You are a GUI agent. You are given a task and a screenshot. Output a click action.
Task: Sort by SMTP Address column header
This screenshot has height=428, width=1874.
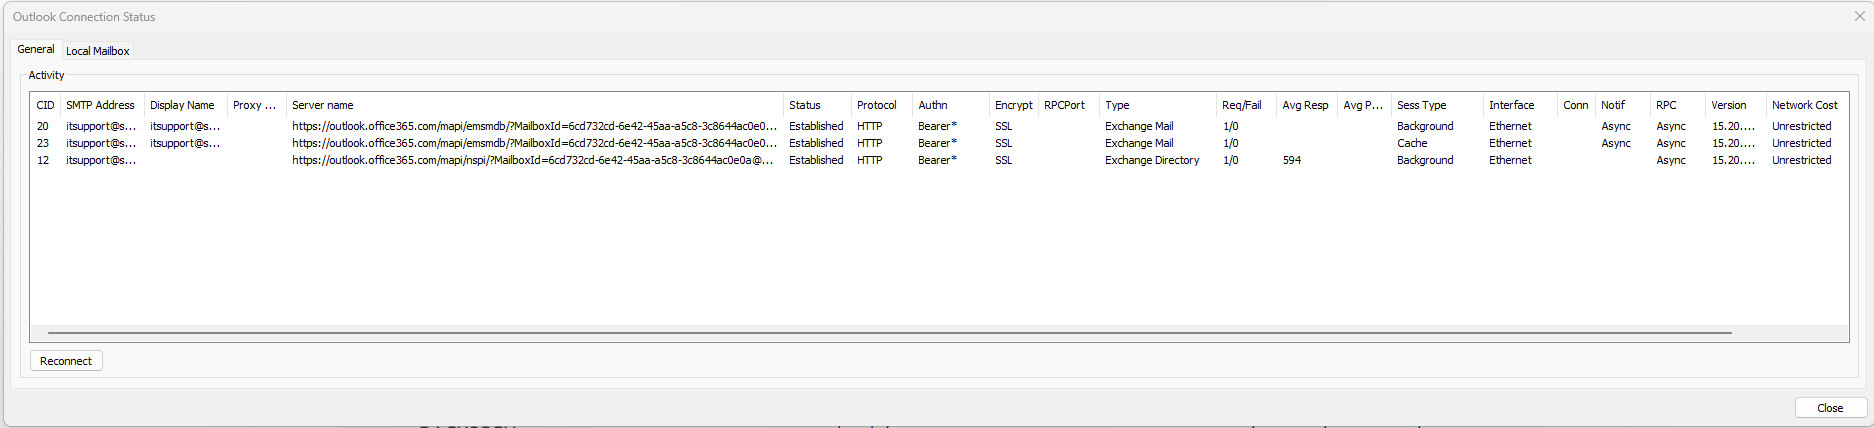coord(101,105)
